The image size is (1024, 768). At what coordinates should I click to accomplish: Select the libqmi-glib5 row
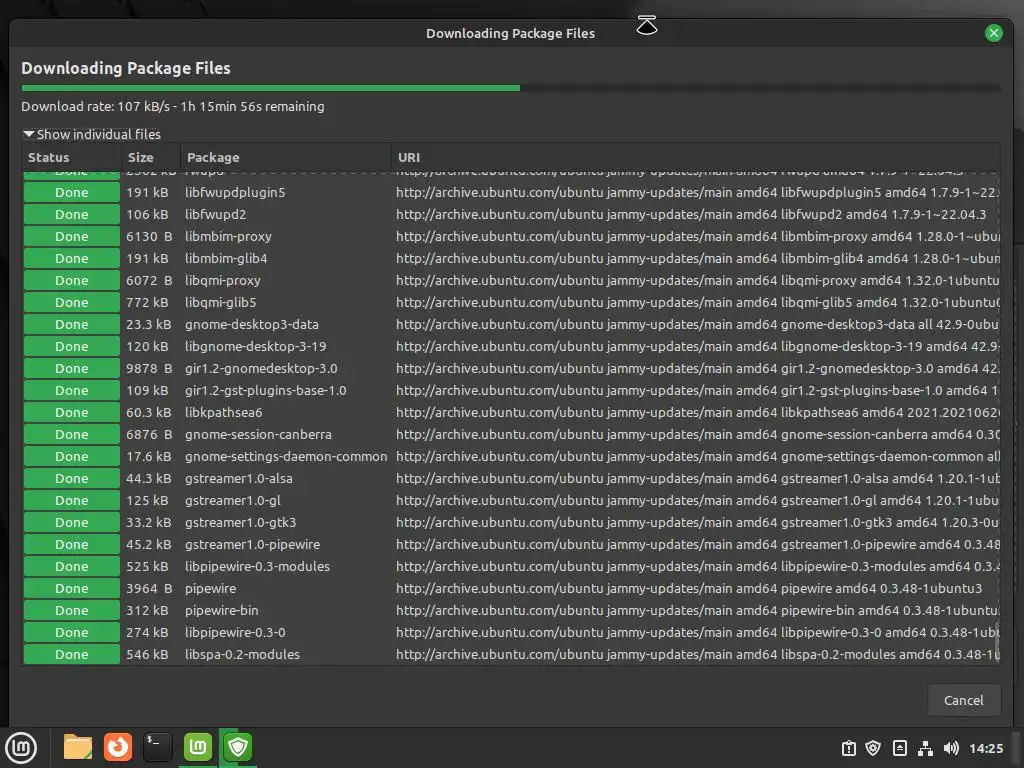(x=511, y=302)
